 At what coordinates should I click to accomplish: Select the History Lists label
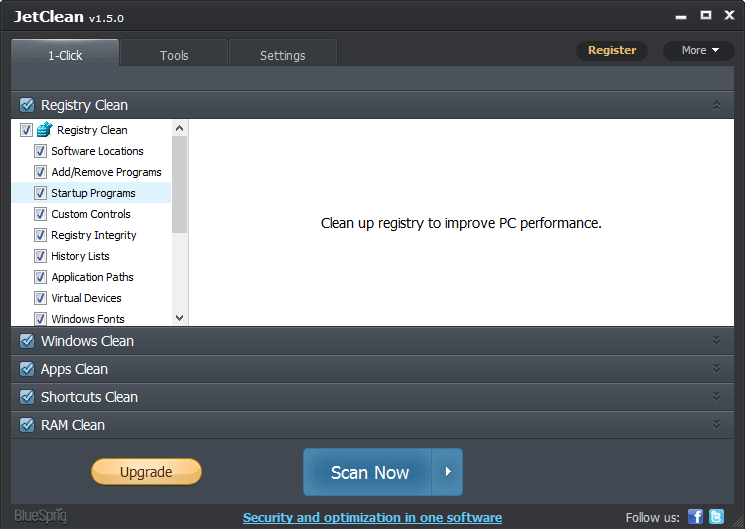point(80,256)
